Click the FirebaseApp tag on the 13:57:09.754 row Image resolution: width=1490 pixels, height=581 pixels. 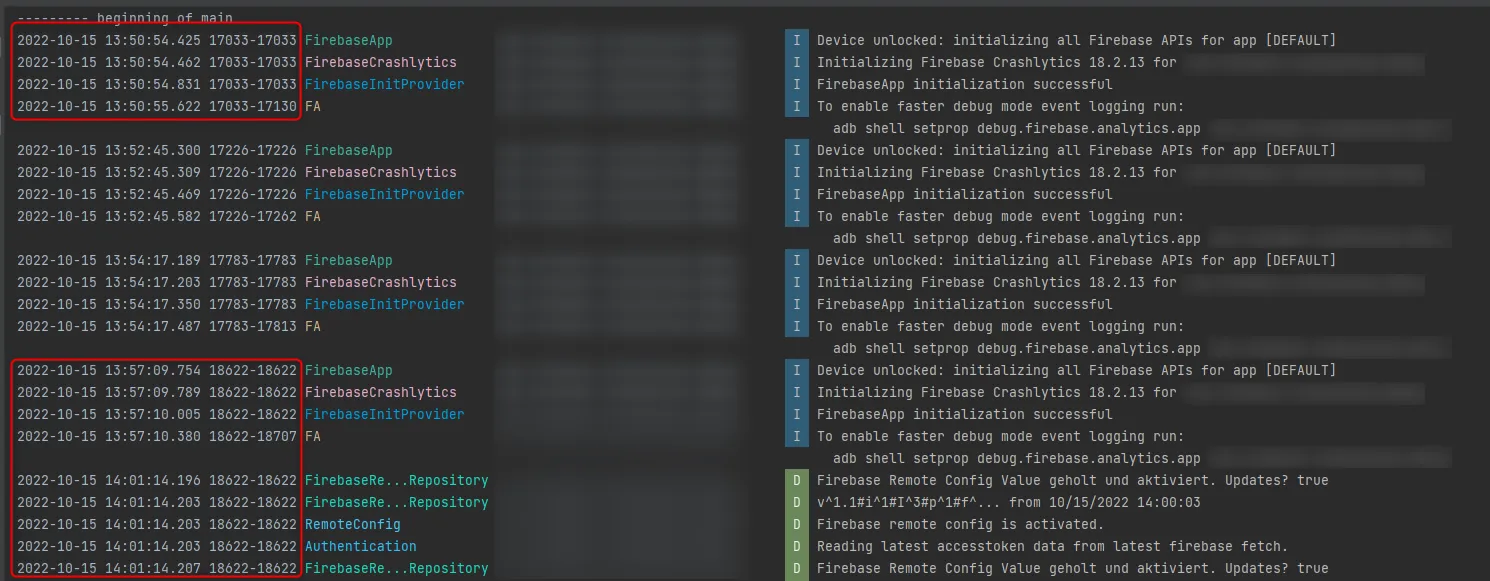348,371
